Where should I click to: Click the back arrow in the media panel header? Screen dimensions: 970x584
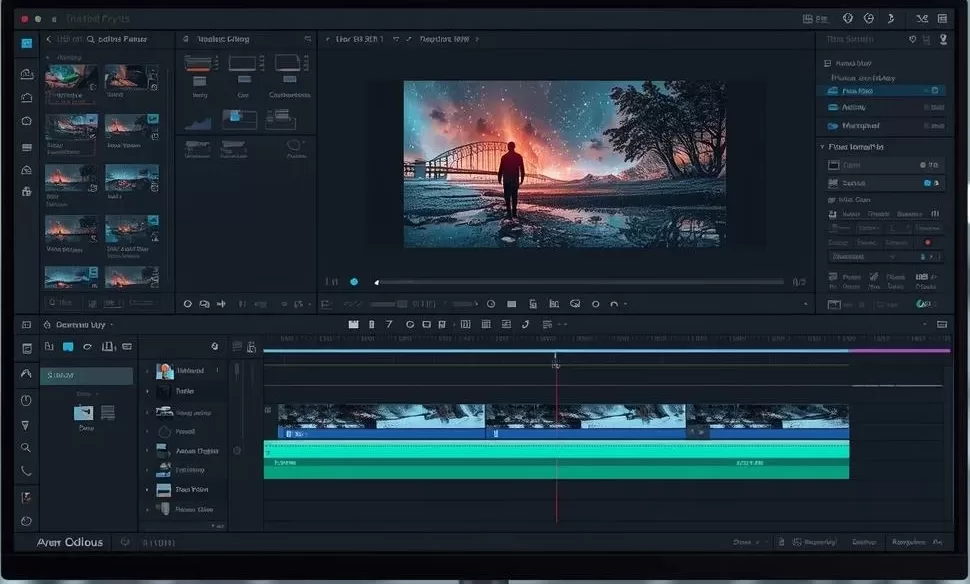point(49,39)
